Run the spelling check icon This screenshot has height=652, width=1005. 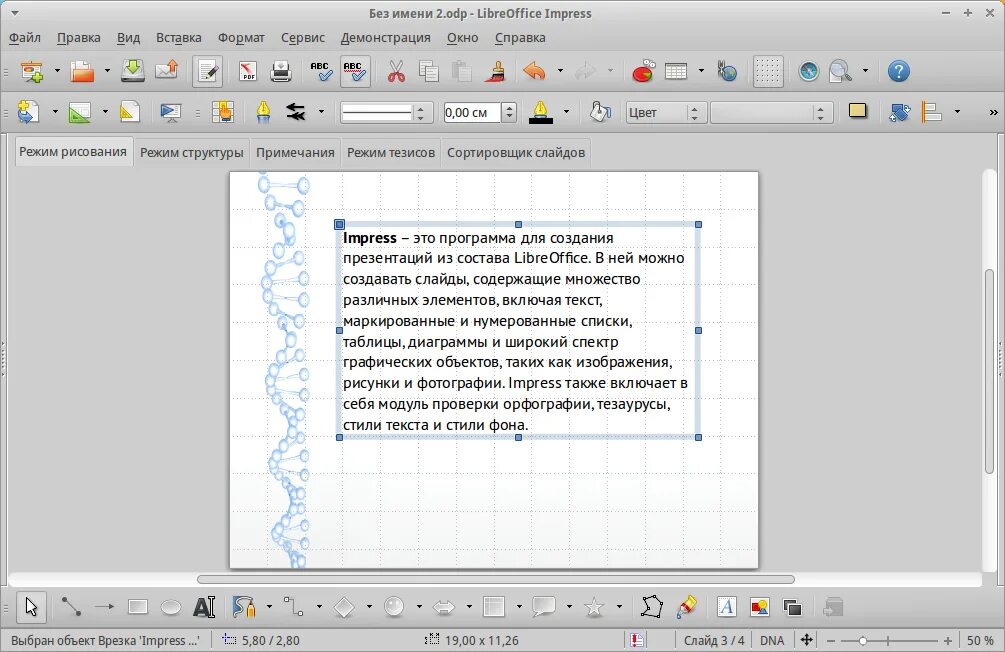point(320,71)
